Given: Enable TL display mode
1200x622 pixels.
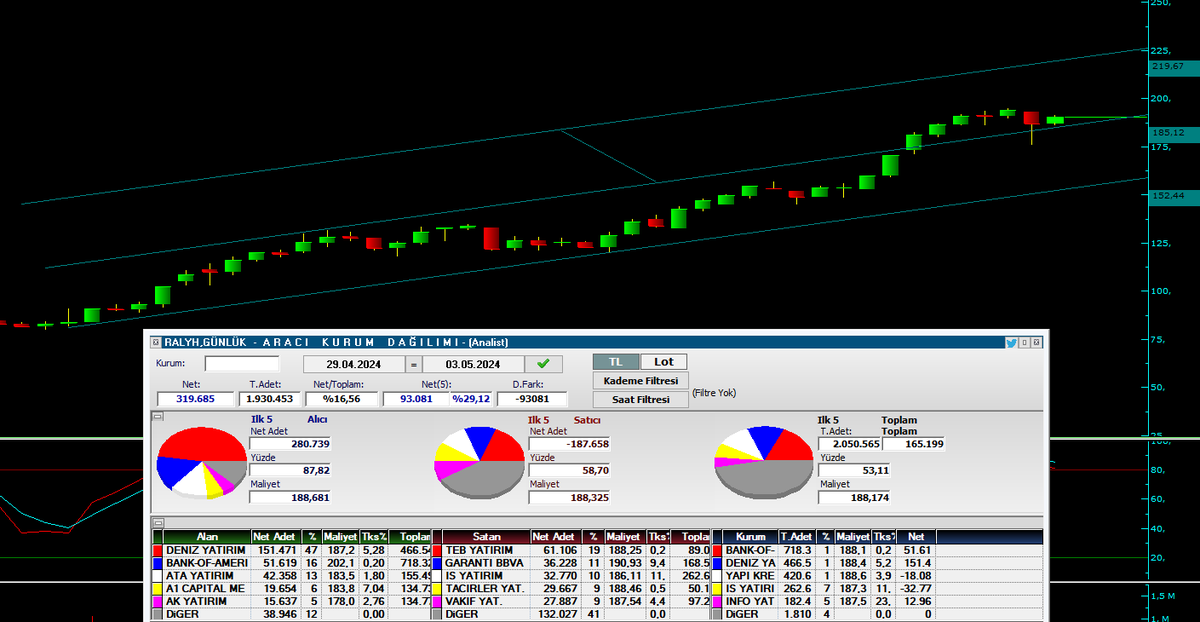Looking at the screenshot, I should point(615,361).
